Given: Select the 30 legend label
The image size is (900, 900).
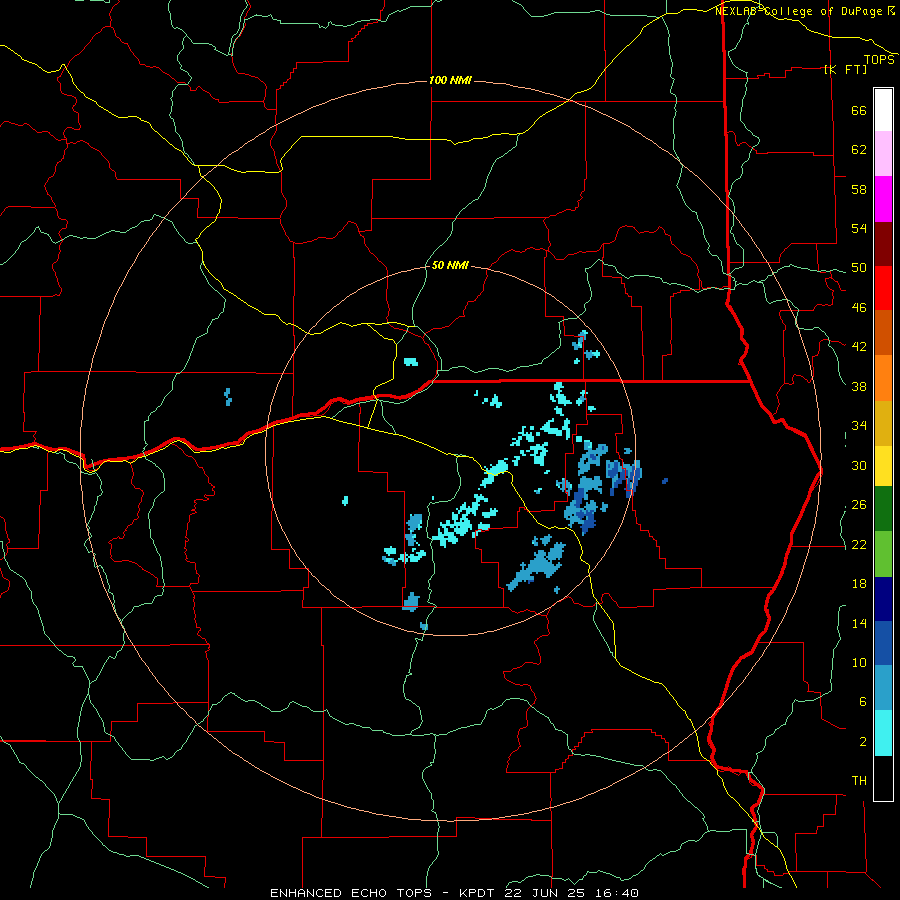Looking at the screenshot, I should (859, 465).
